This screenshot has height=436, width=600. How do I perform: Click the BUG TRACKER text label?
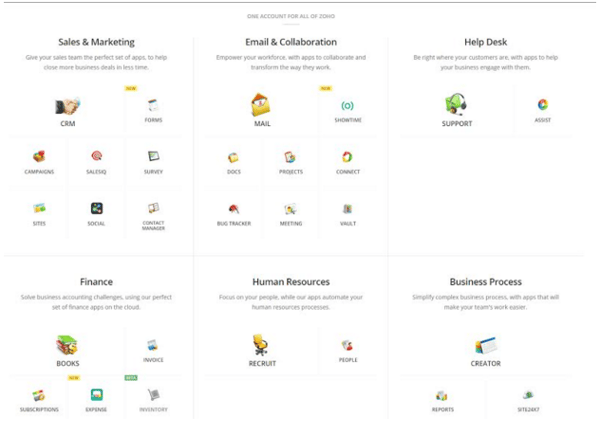tap(234, 224)
